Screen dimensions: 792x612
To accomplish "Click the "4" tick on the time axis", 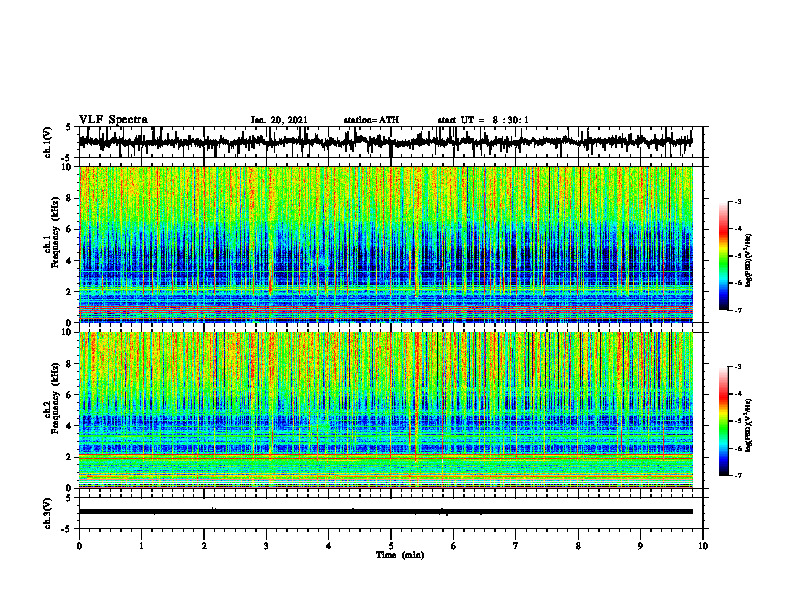I will click(329, 546).
